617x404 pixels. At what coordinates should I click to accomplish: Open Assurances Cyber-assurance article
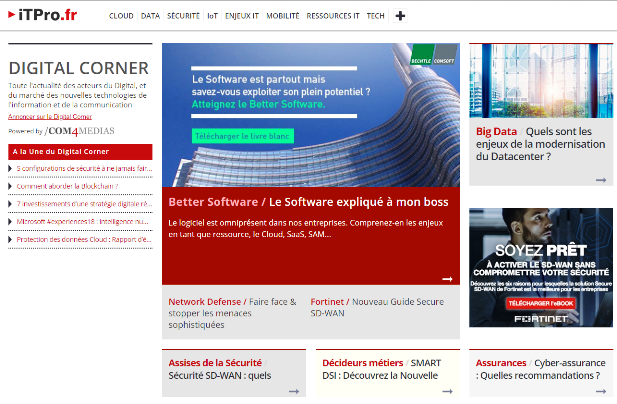(x=540, y=369)
